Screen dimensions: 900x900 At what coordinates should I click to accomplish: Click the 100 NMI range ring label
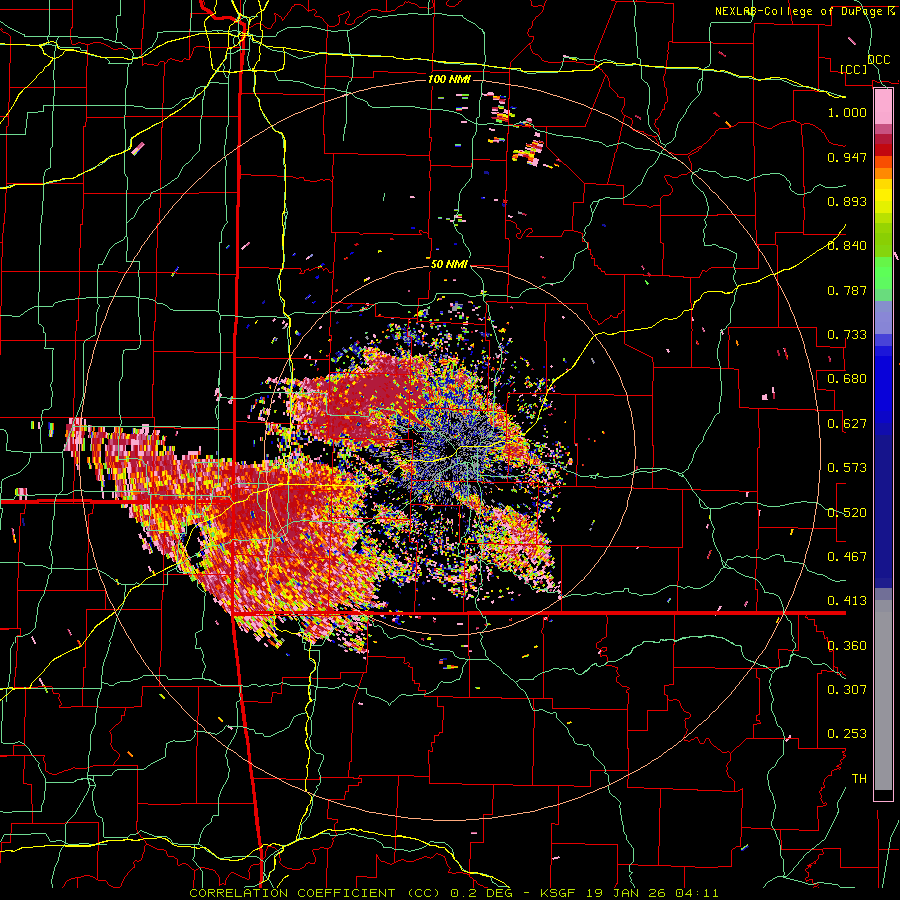(x=449, y=79)
